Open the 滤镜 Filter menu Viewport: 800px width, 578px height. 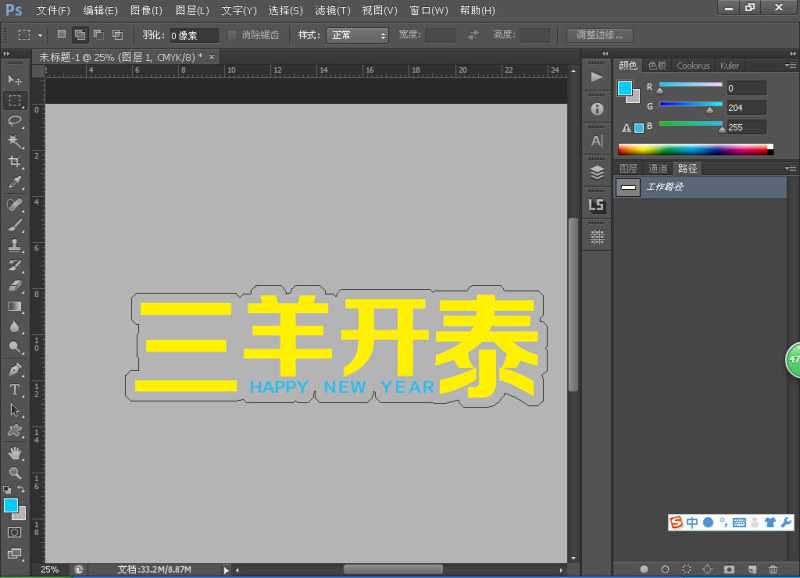[331, 10]
